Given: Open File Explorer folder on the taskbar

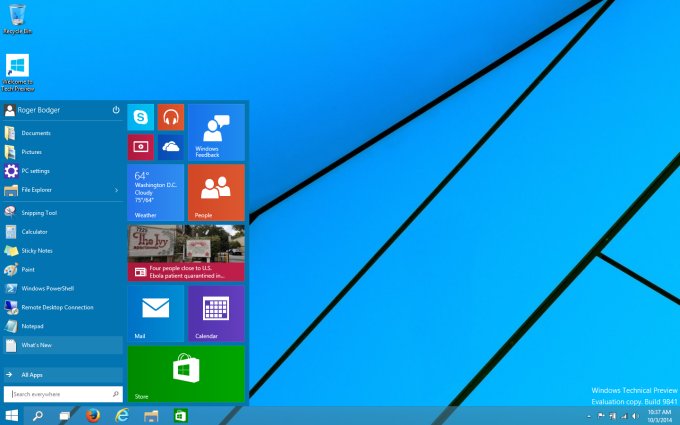Looking at the screenshot, I should point(151,416).
